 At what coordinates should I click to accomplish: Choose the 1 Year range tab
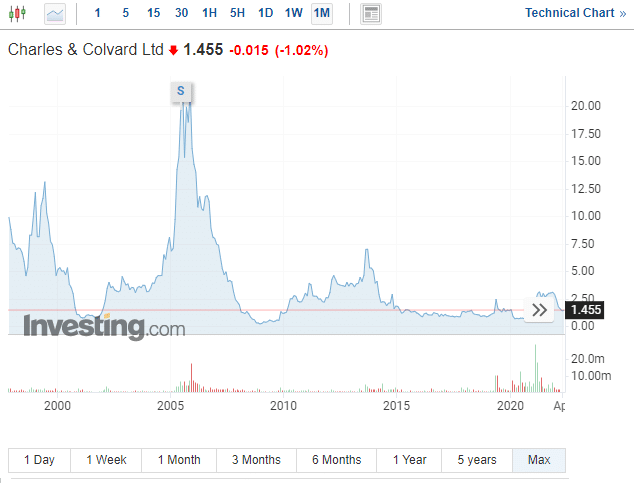(409, 460)
